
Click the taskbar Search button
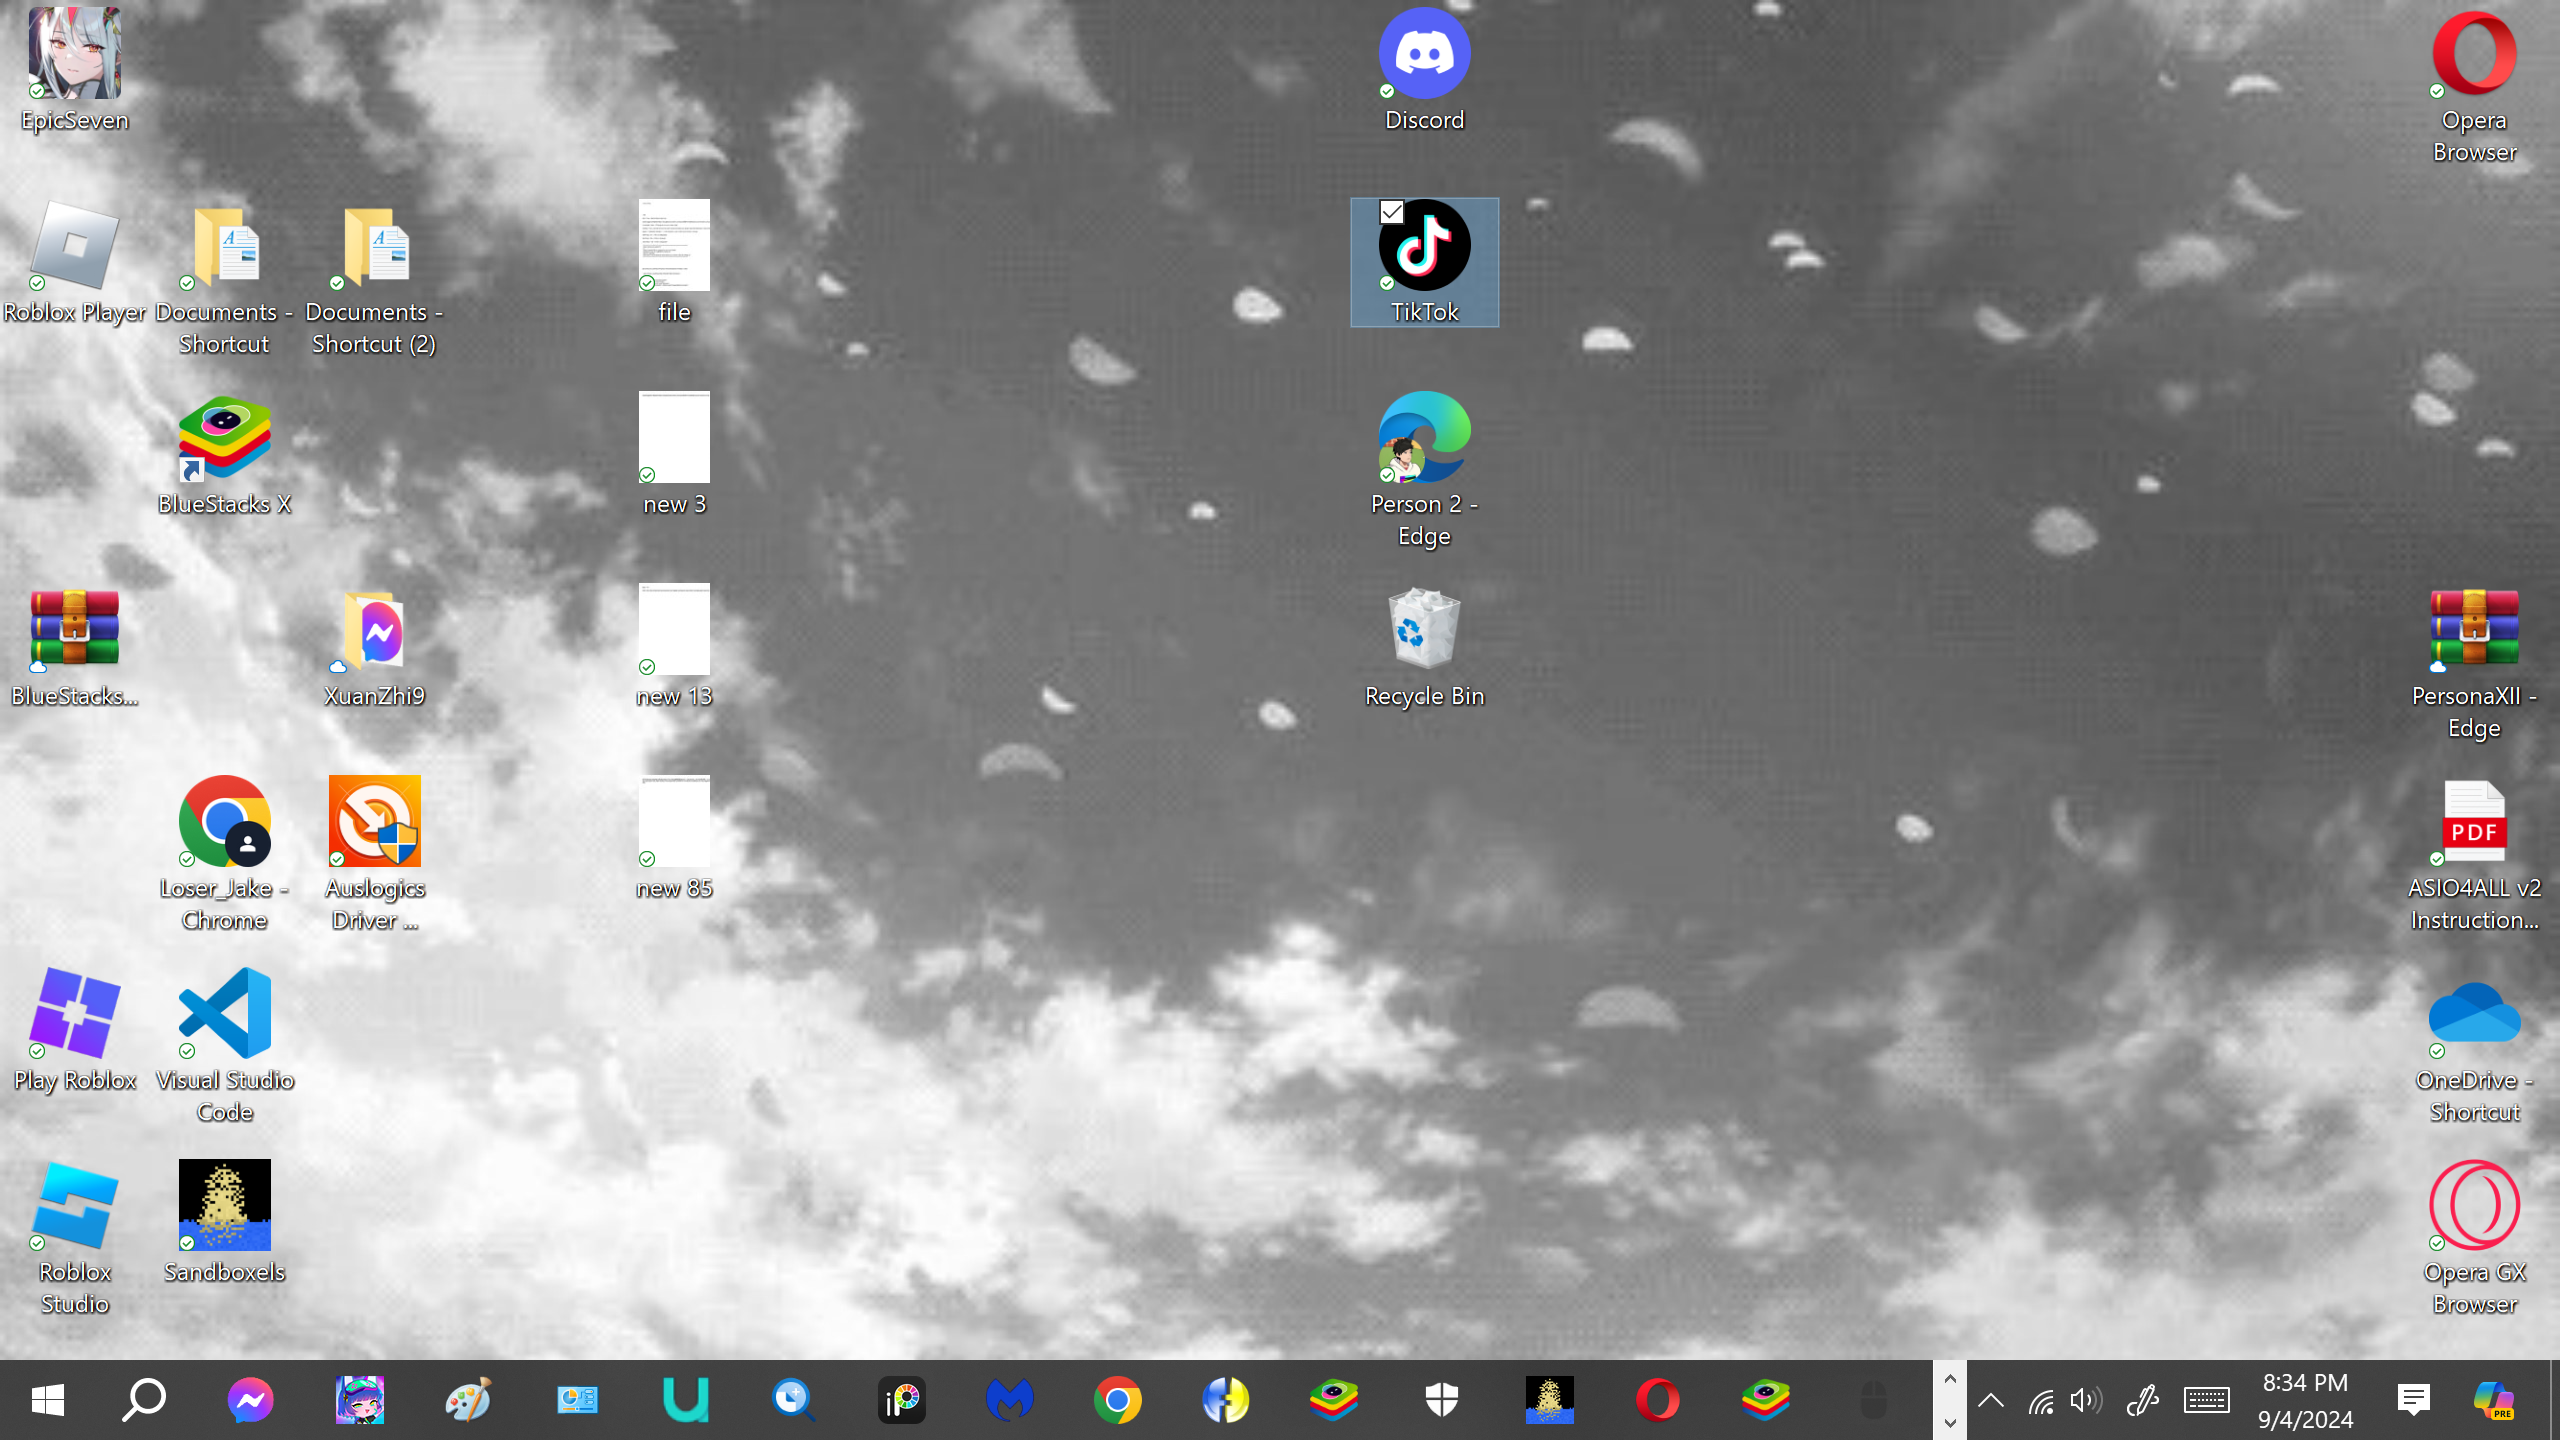[x=143, y=1400]
